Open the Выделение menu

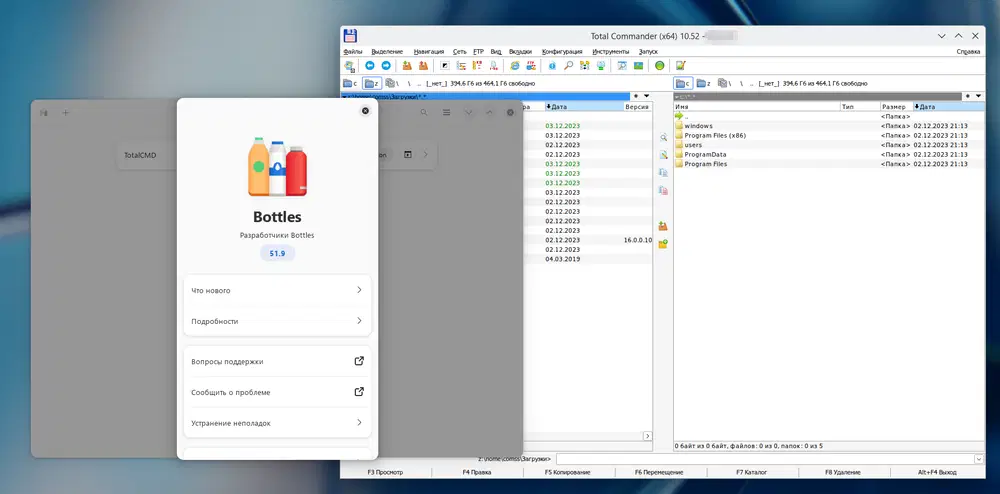(387, 52)
